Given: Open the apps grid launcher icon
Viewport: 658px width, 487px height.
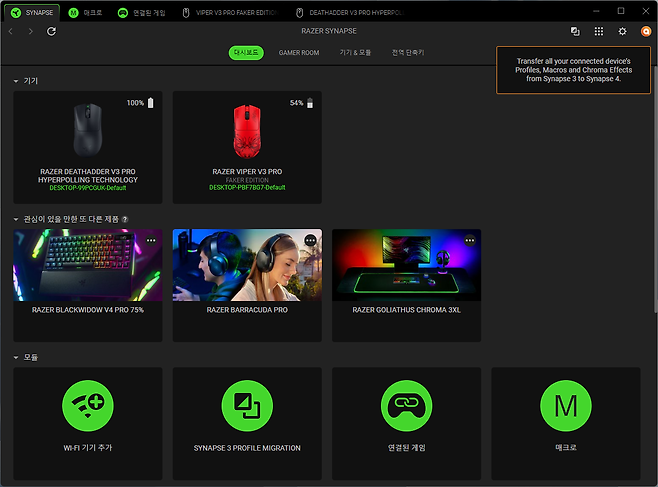Looking at the screenshot, I should pos(599,32).
